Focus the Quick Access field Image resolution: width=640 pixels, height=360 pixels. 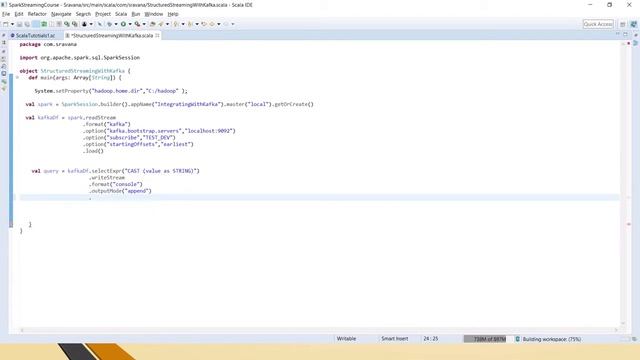click(598, 24)
